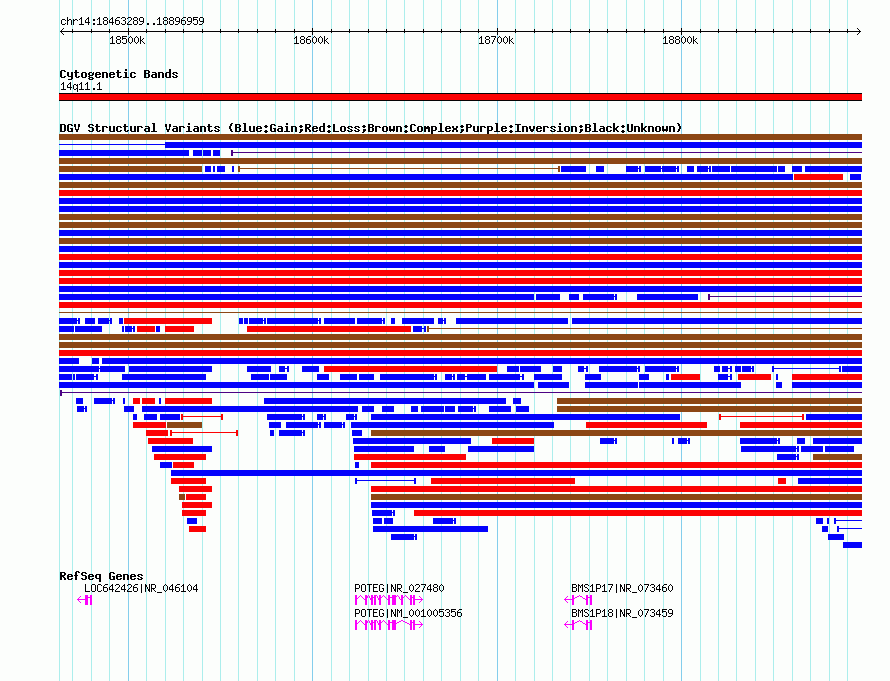Click the POTEG|NR_027480 gene label
The width and height of the screenshot is (890, 681).
click(x=399, y=588)
